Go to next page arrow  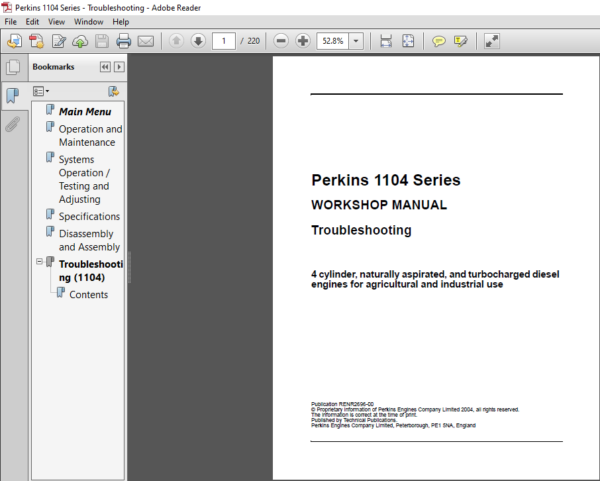(198, 41)
